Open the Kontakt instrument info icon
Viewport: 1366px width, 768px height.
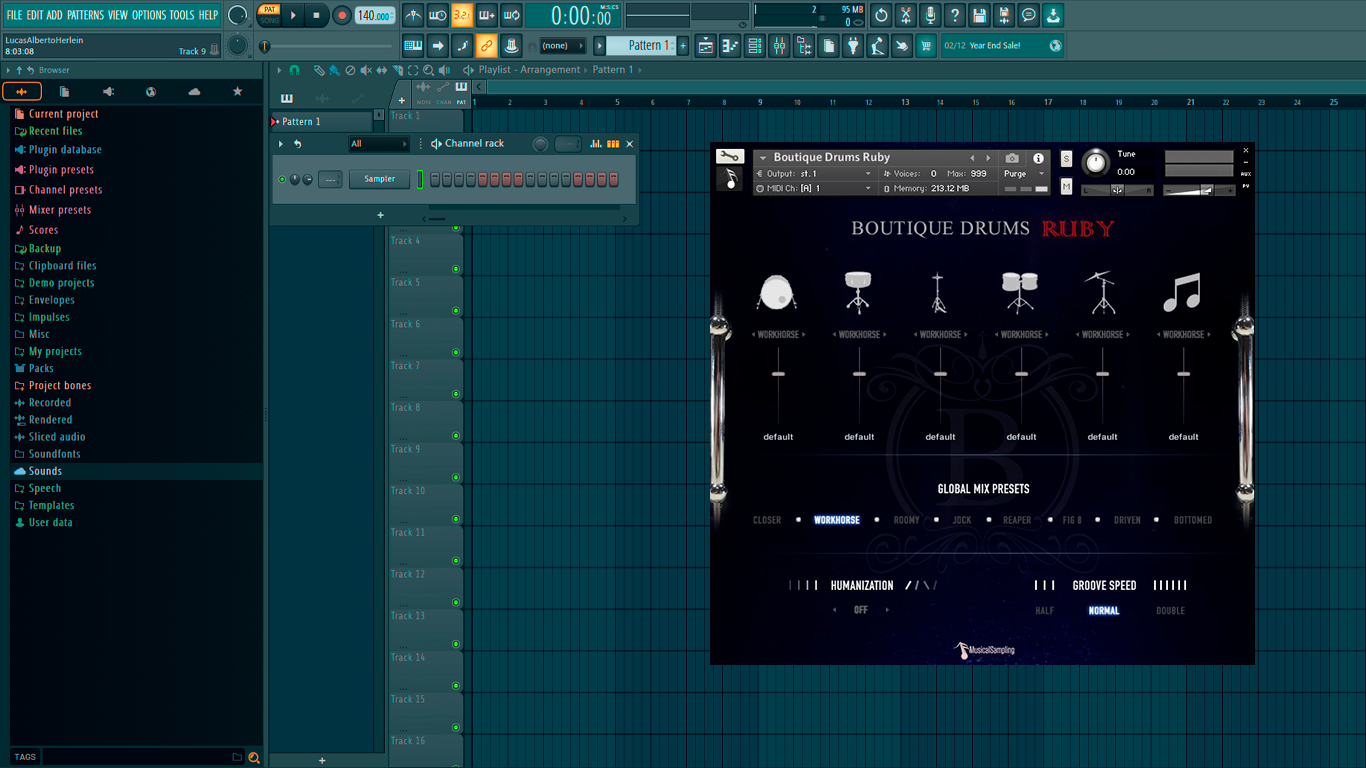(x=1038, y=158)
